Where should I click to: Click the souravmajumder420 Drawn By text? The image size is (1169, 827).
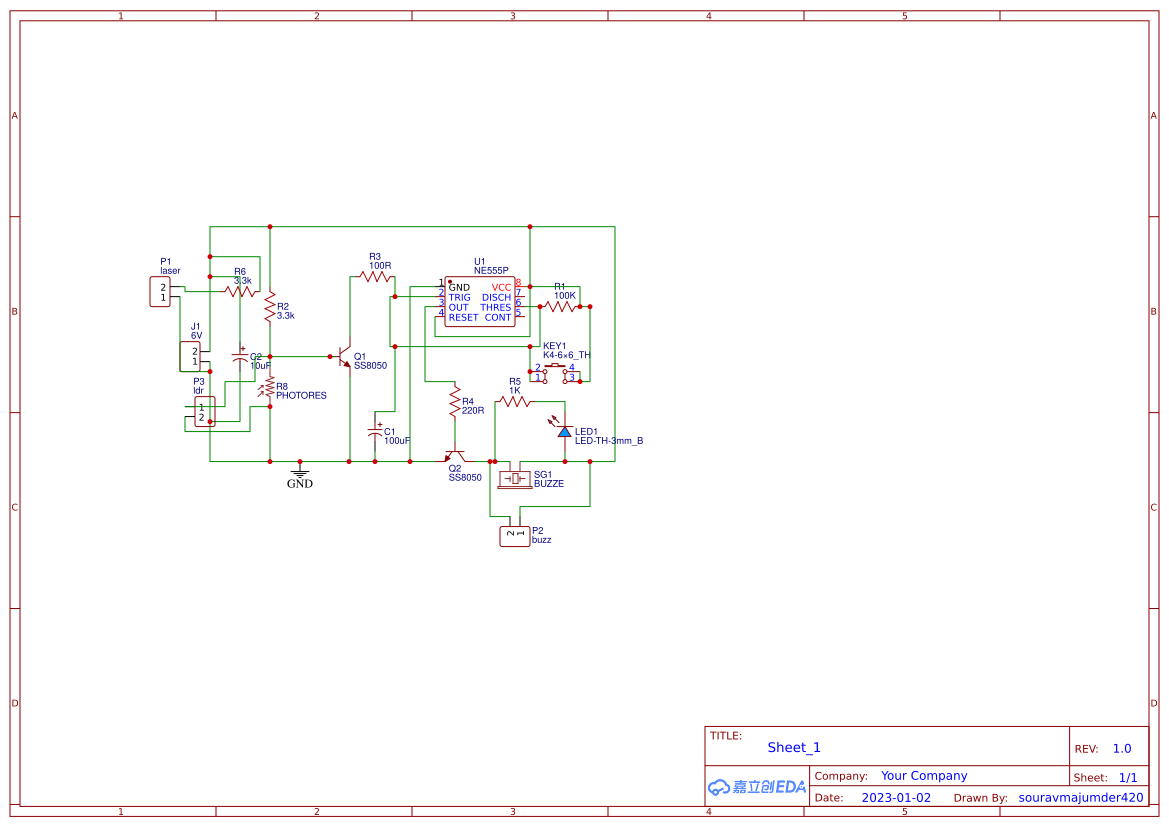pos(1080,797)
